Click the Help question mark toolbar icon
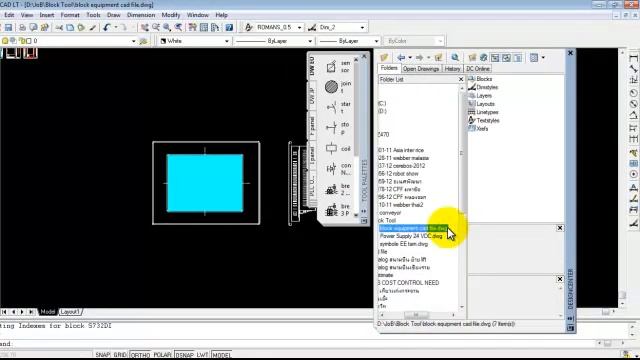The image size is (640, 360). tap(229, 27)
